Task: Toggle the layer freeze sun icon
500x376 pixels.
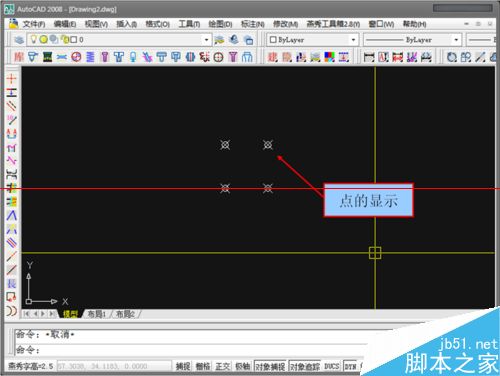Action: click(44, 40)
